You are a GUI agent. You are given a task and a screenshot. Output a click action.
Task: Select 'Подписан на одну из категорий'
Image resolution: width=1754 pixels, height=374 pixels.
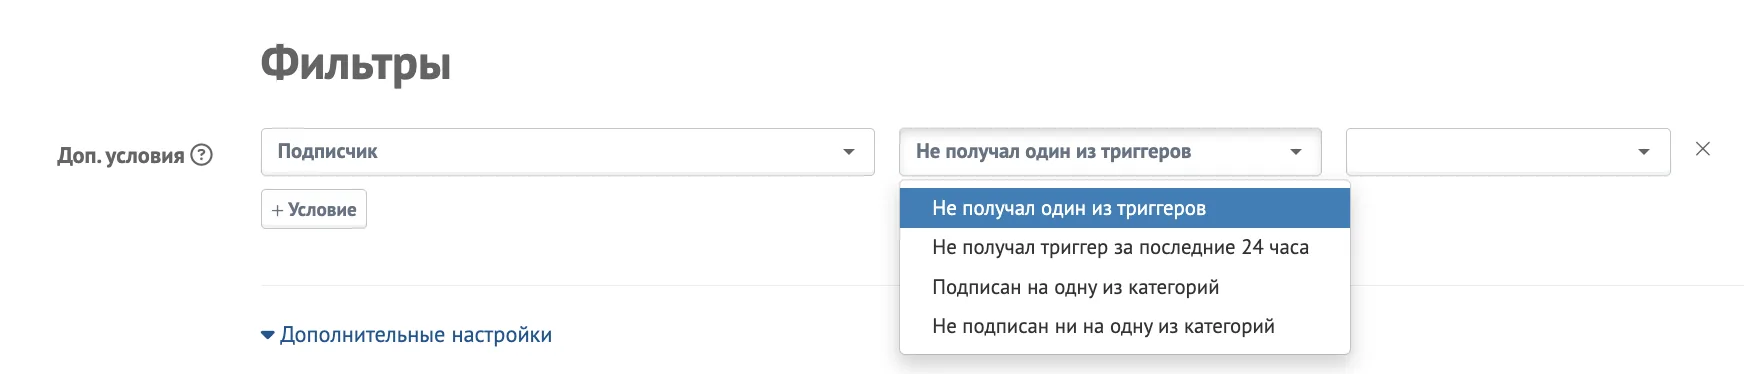tap(1125, 287)
